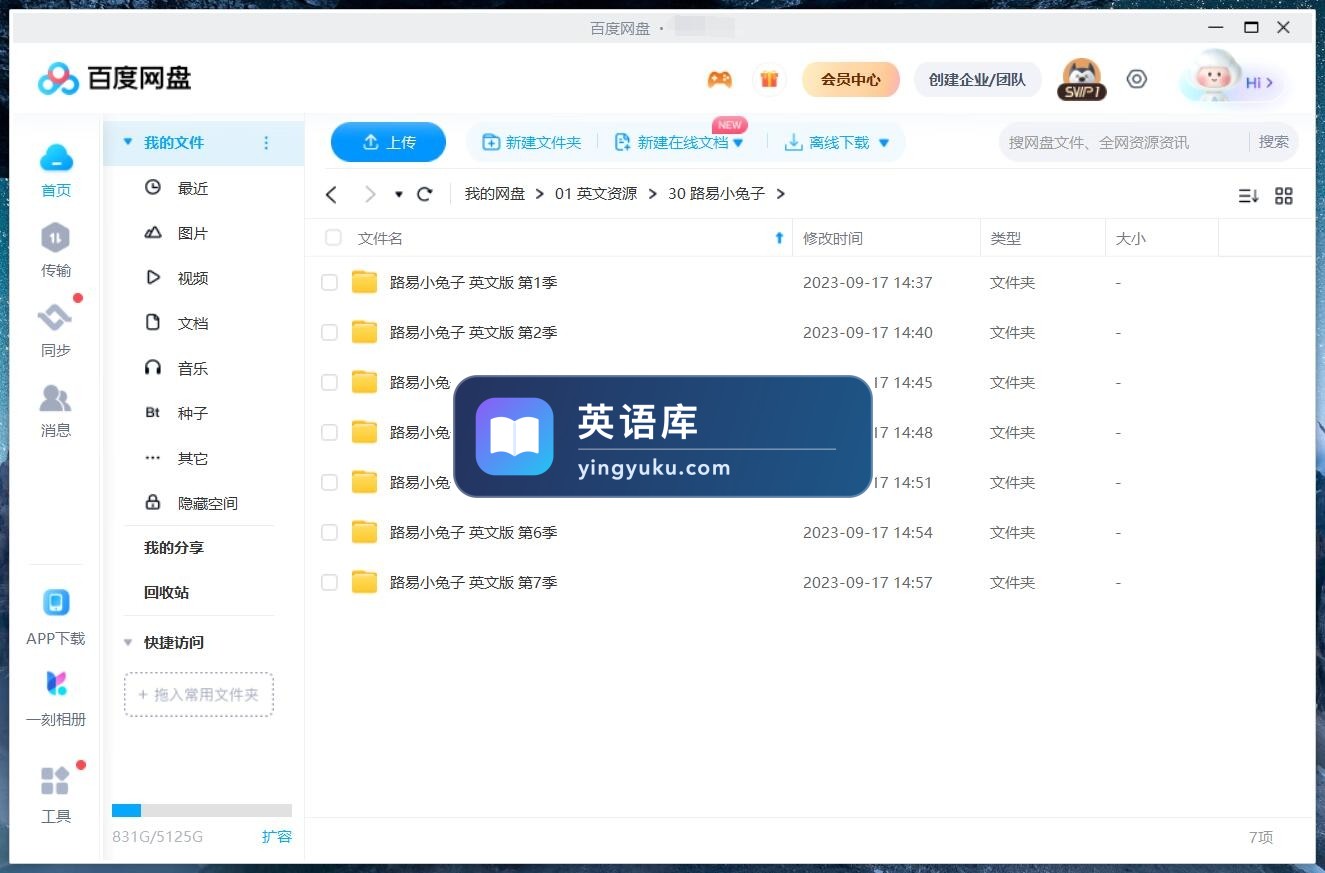Check the box for the 14:45 folder row
1325x873 pixels.
click(x=329, y=383)
